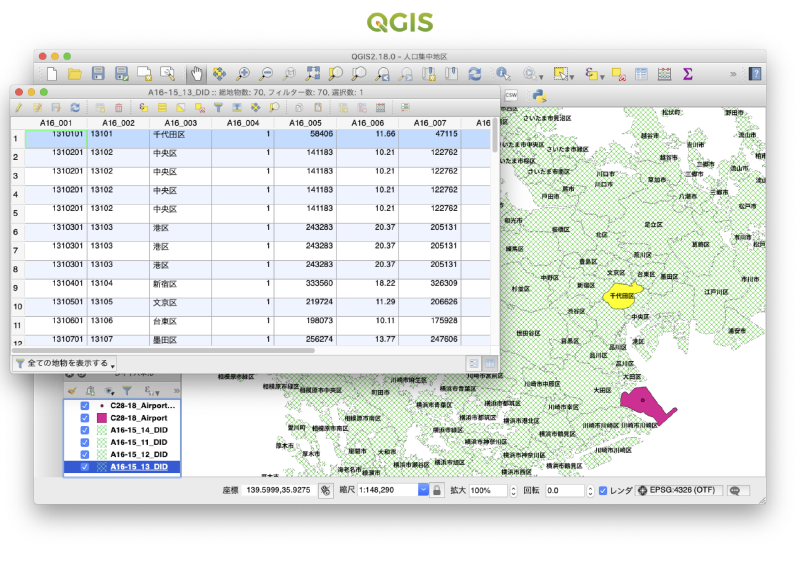Click Invert Selection icon in attribute table
This screenshot has width=800, height=565.
[181, 108]
